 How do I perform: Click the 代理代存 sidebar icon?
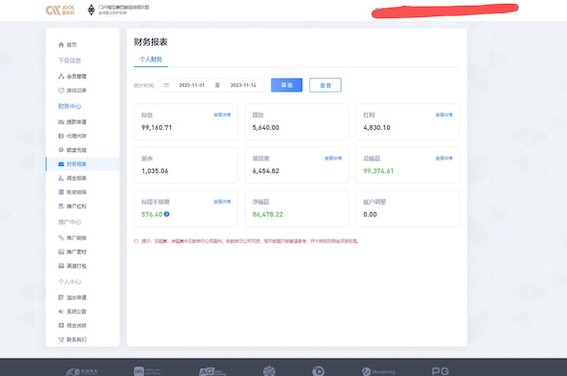[x=61, y=136]
